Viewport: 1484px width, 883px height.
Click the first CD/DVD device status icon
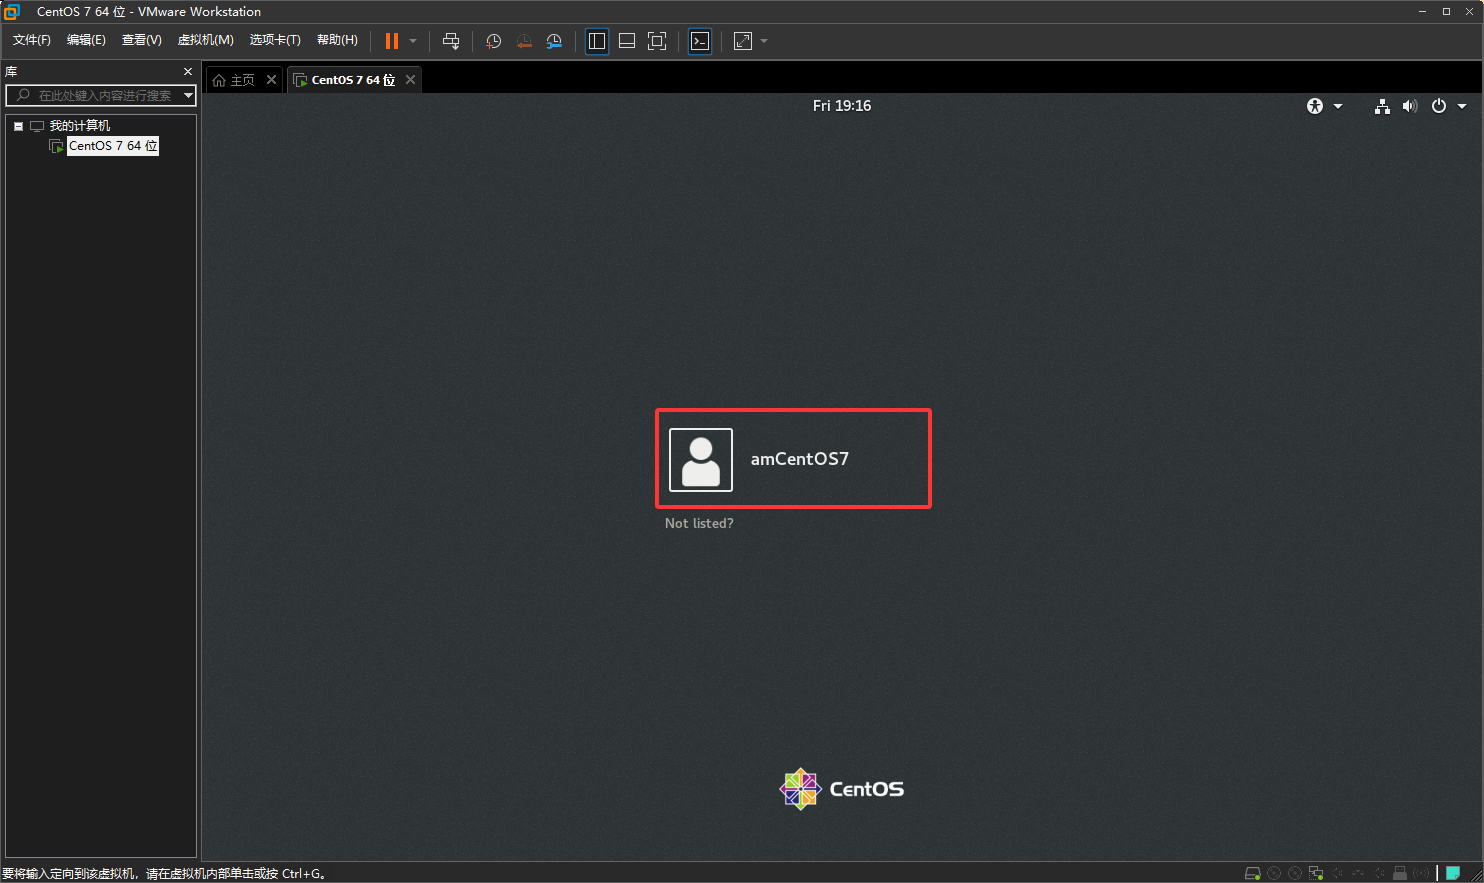(x=1274, y=873)
